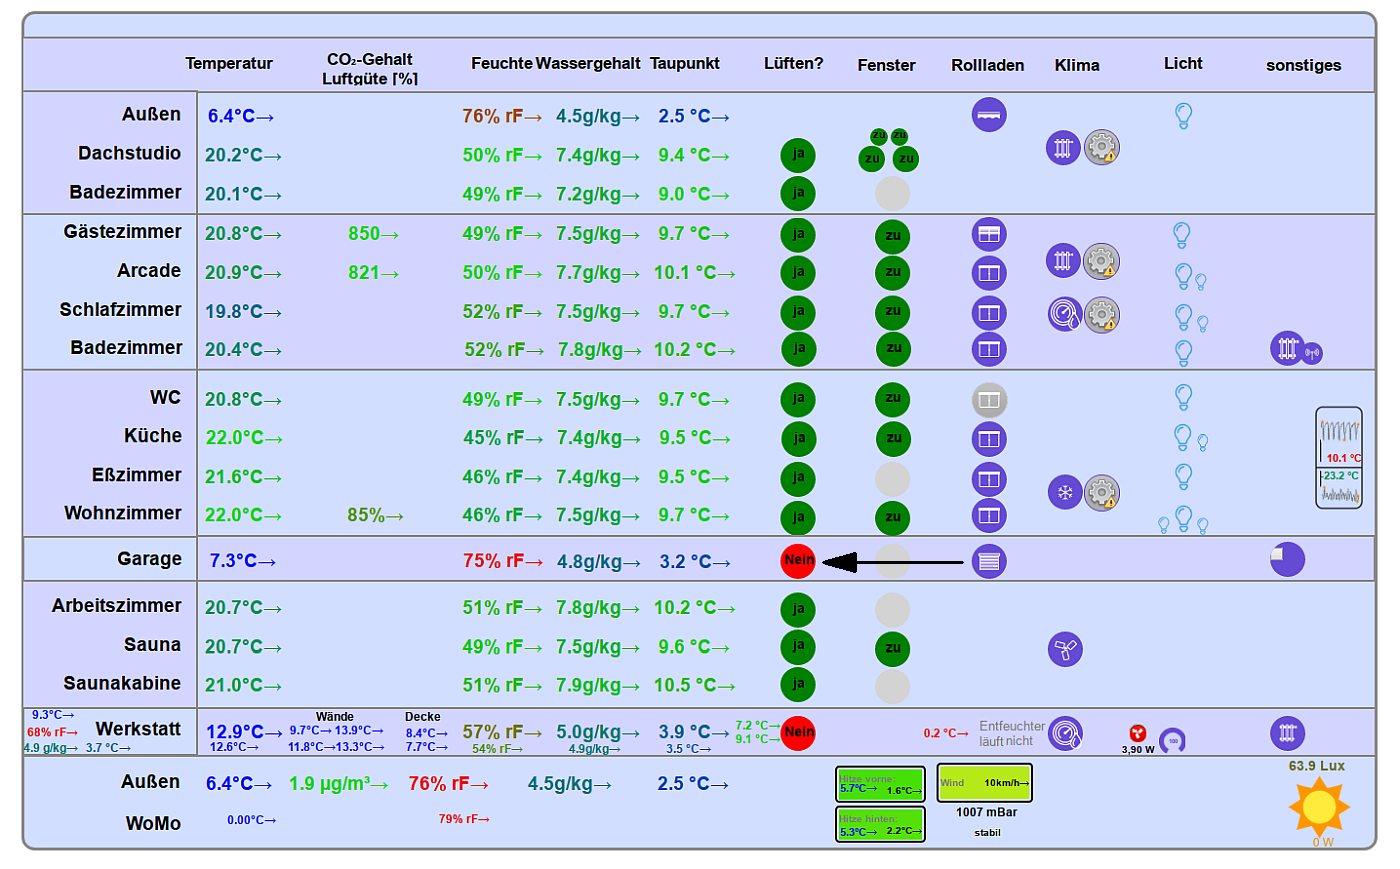Click the Entfeuchter läuft nicht status text
This screenshot has width=1400, height=869.
1011,734
